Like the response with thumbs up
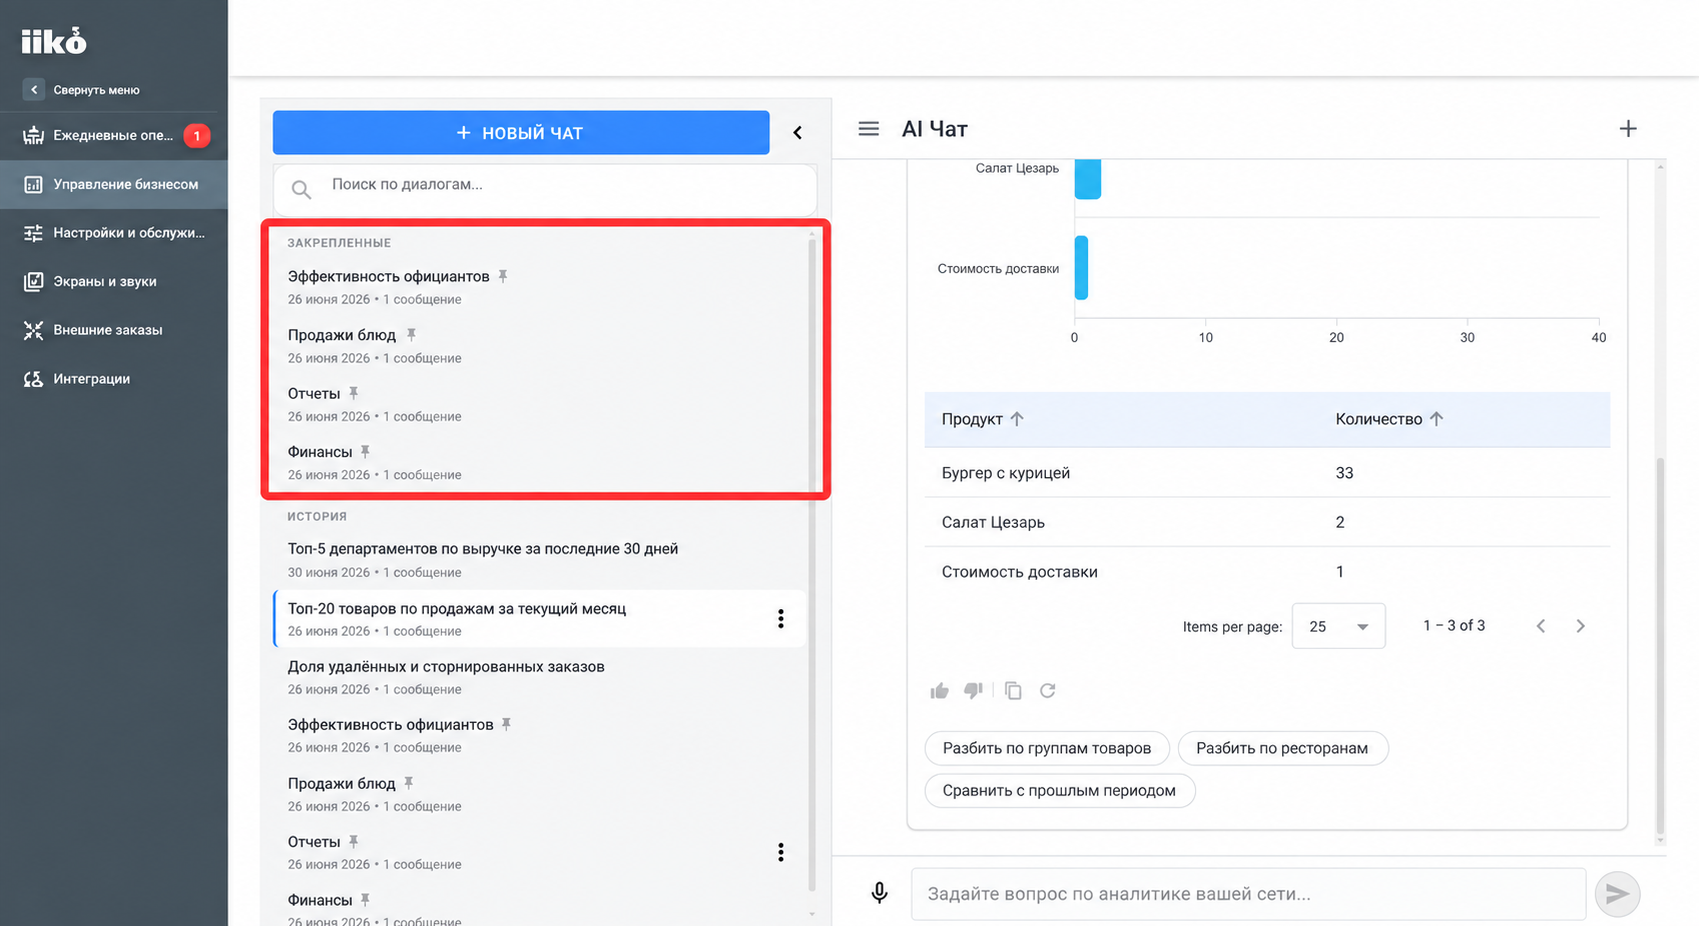Image resolution: width=1699 pixels, height=926 pixels. 939,691
